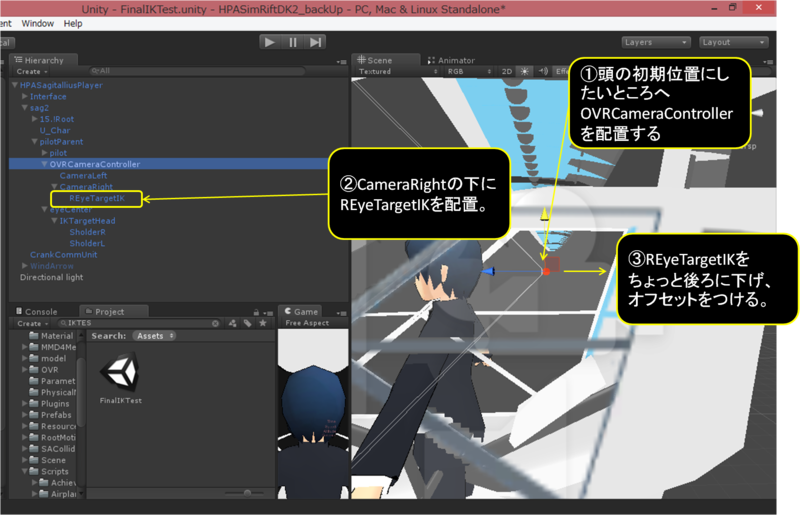Select SholderR in the Hierarchy
Viewport: 800px width, 515px height.
(x=88, y=232)
